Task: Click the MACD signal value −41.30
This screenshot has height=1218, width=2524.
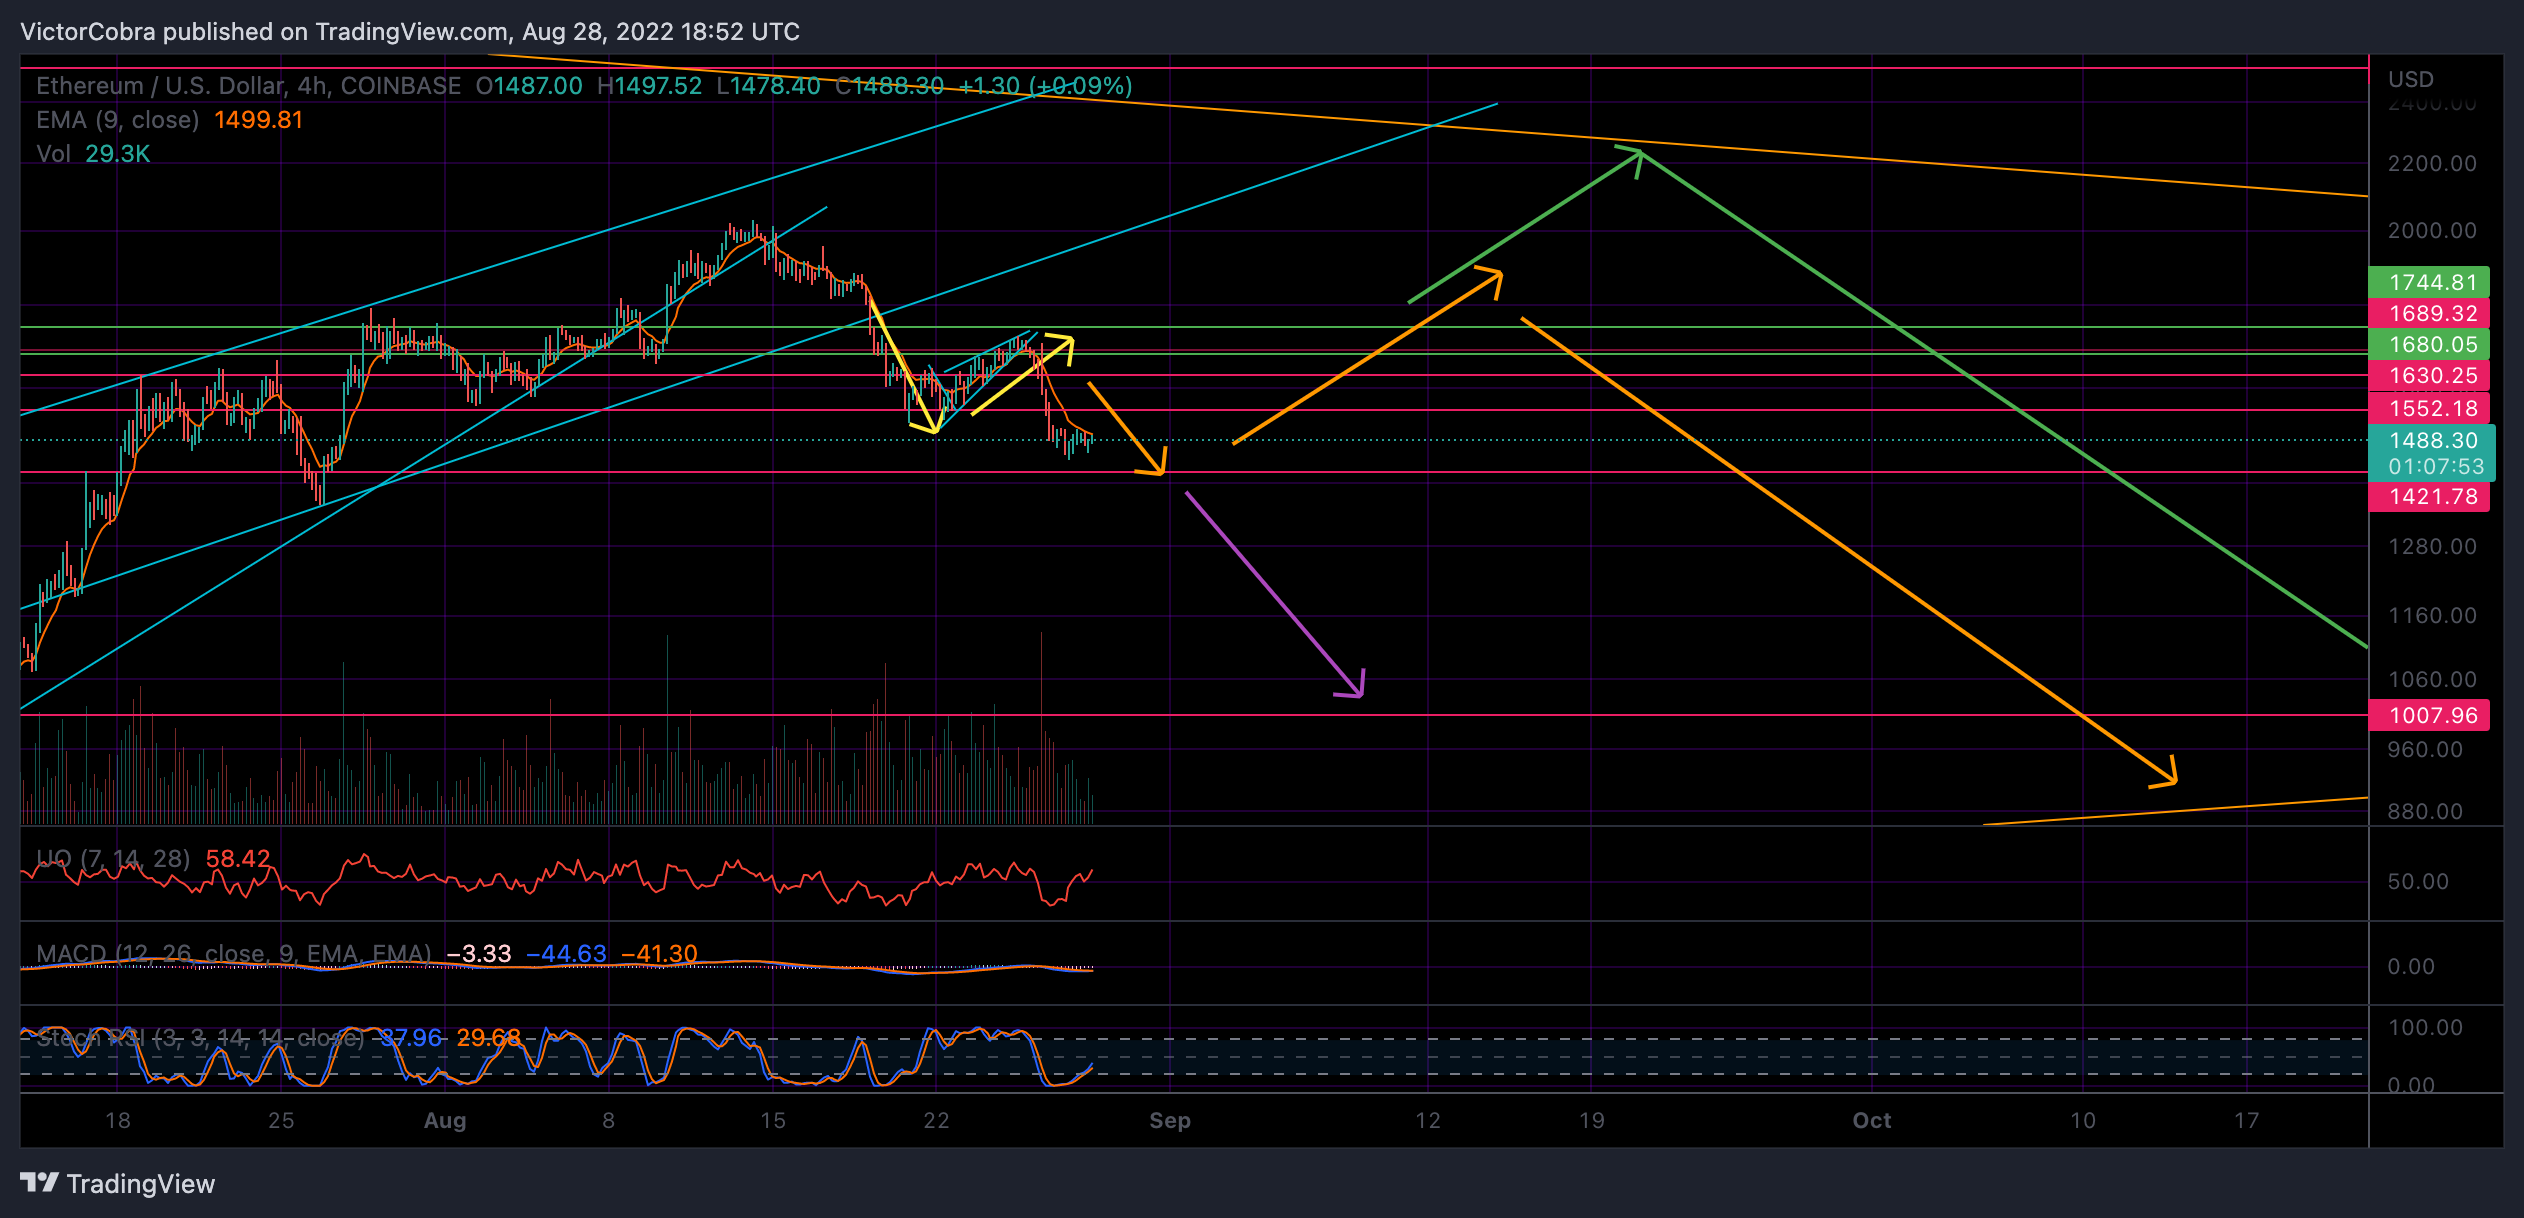Action: tap(659, 954)
